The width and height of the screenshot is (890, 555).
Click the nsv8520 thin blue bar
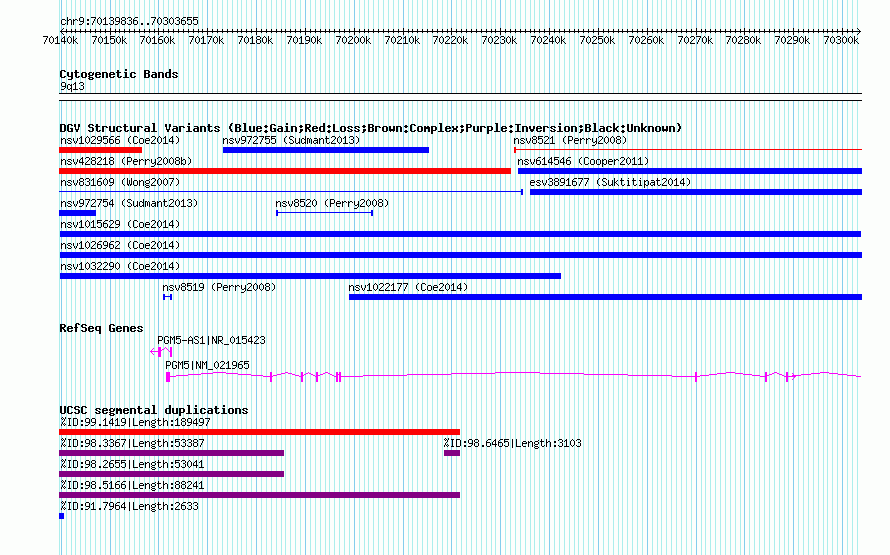(324, 213)
